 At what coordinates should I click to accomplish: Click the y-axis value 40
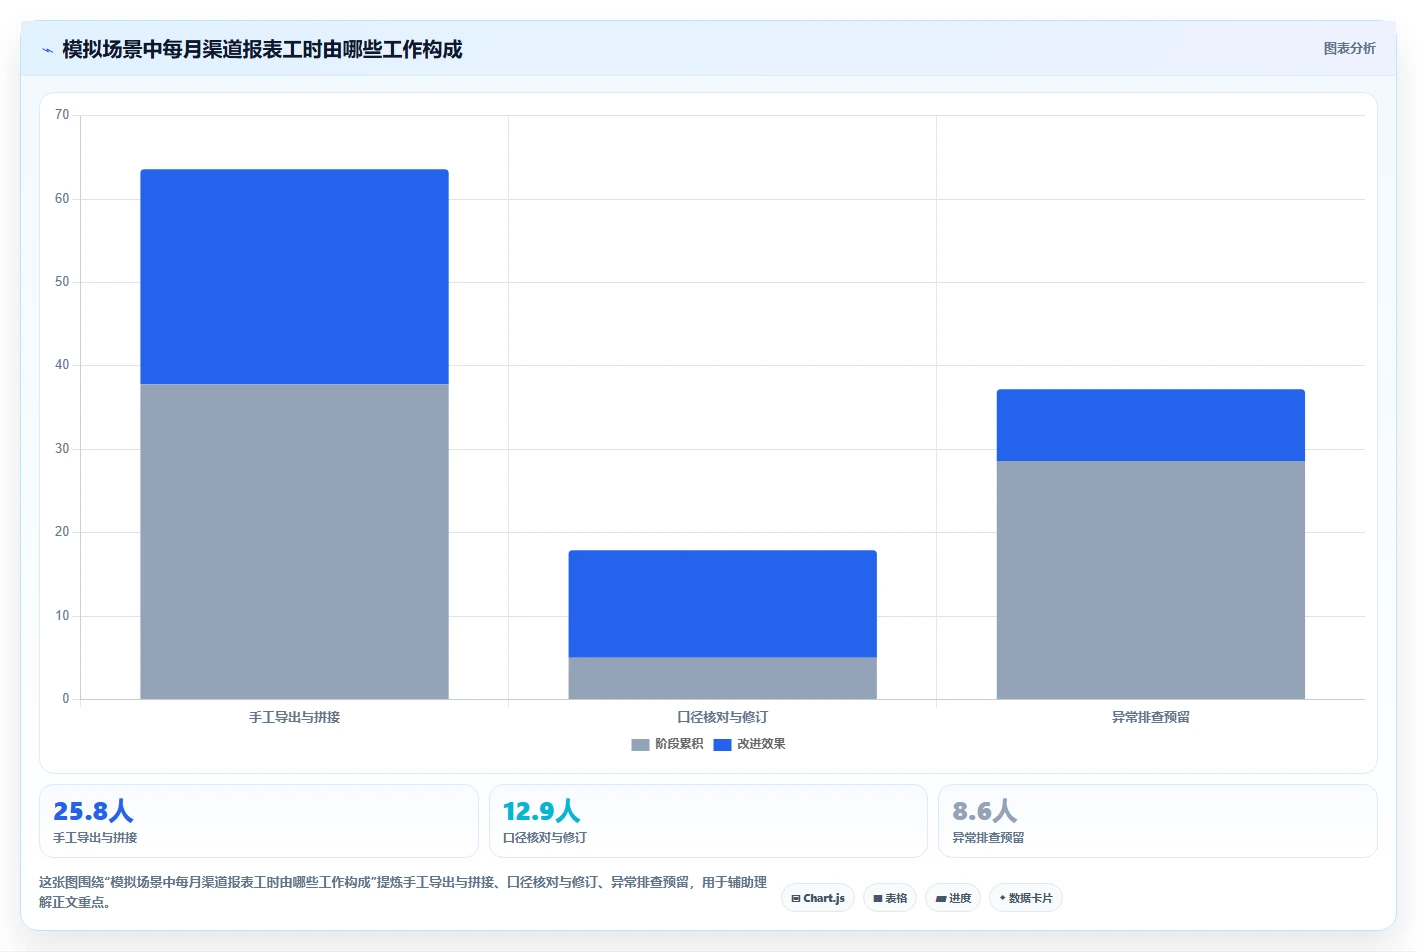62,365
